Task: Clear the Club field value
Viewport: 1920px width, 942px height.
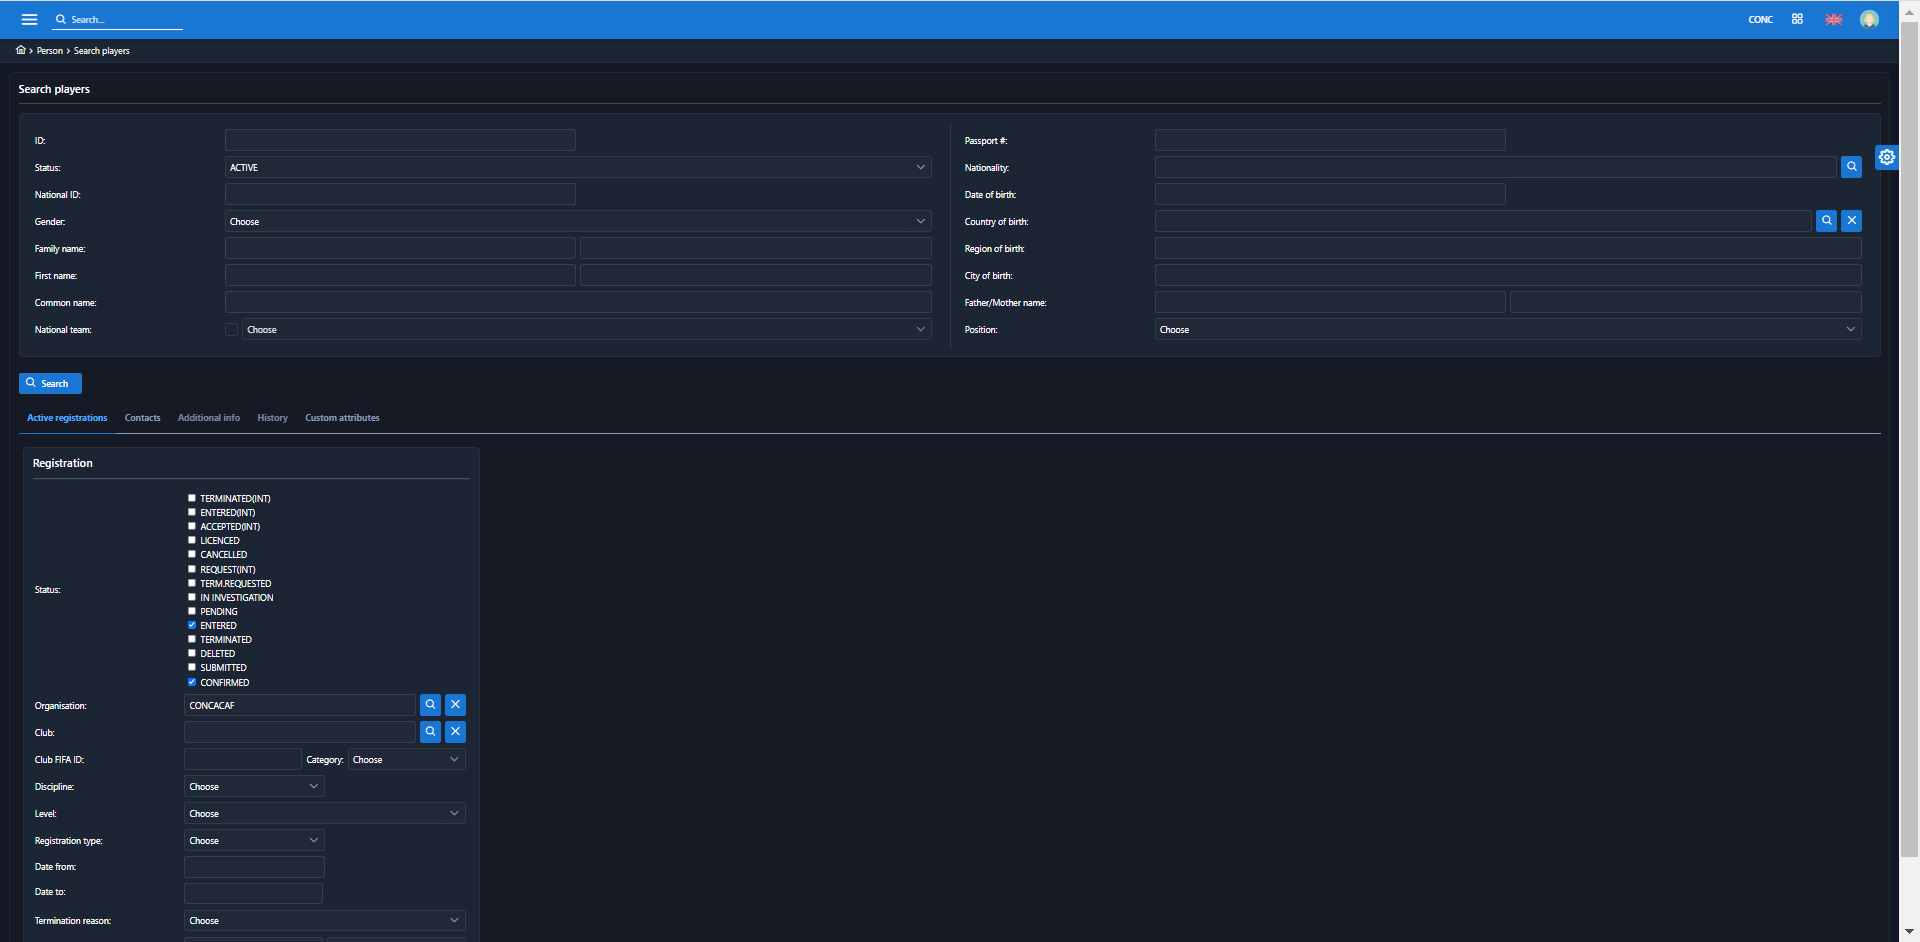Action: [x=455, y=732]
